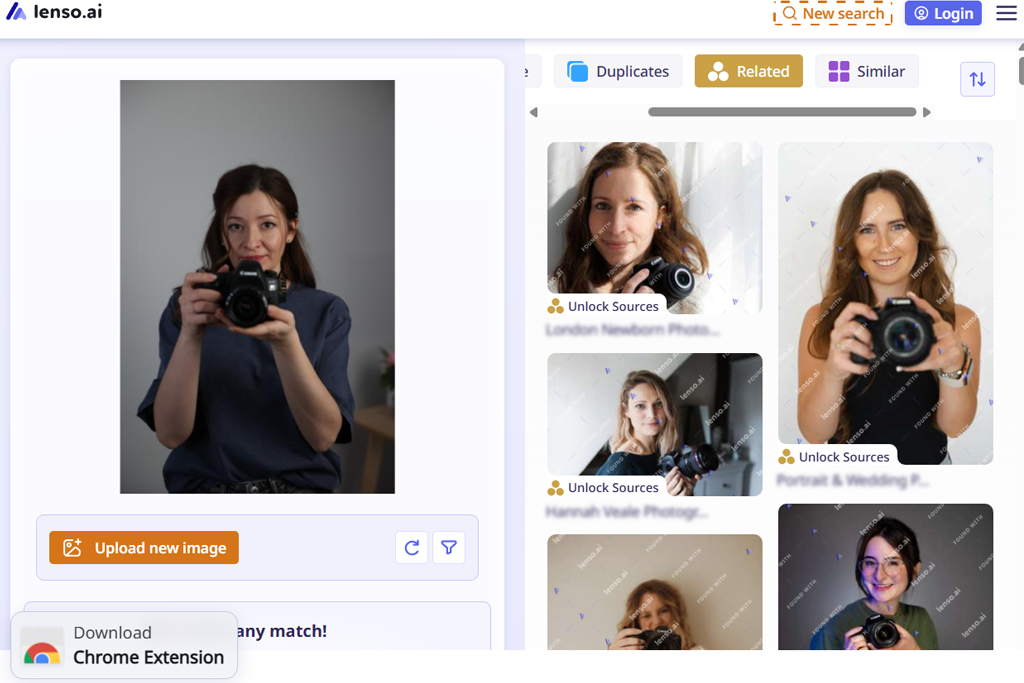Open the beige background camera woman thumbnail
The height and width of the screenshot is (683, 1024).
coord(654,592)
